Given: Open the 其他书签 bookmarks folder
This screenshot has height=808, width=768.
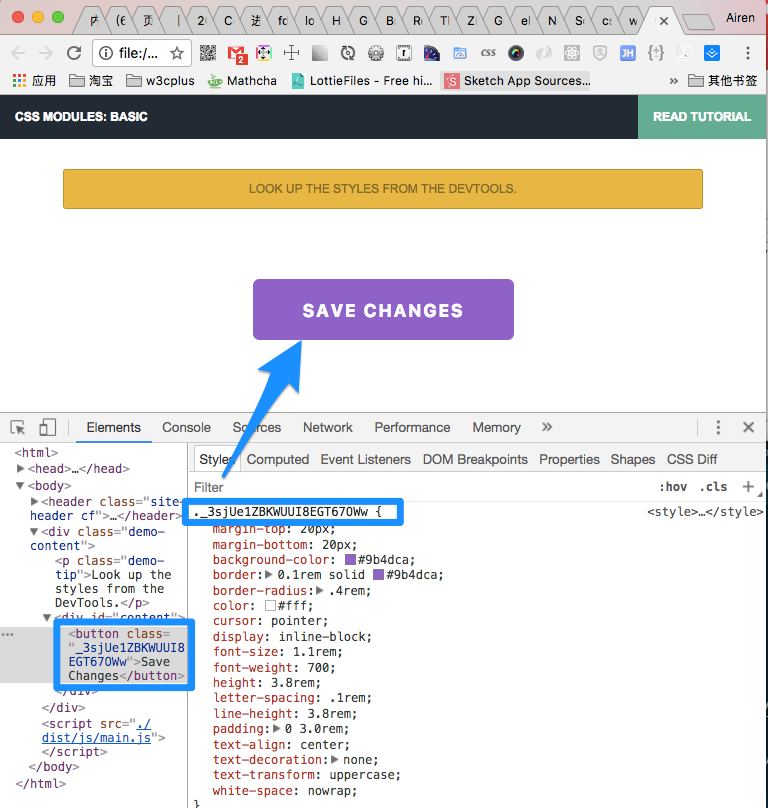Looking at the screenshot, I should [x=723, y=81].
